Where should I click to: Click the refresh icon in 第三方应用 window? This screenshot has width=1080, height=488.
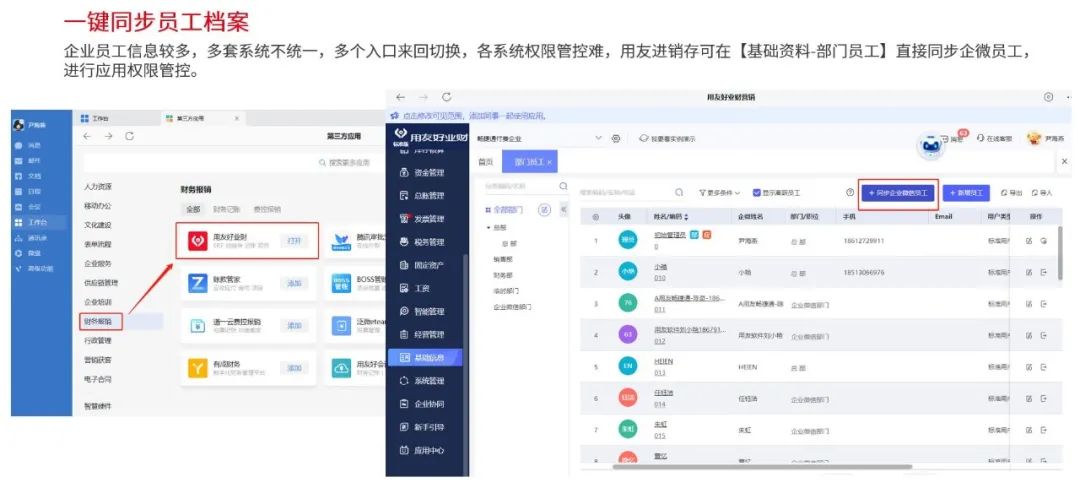tap(129, 136)
